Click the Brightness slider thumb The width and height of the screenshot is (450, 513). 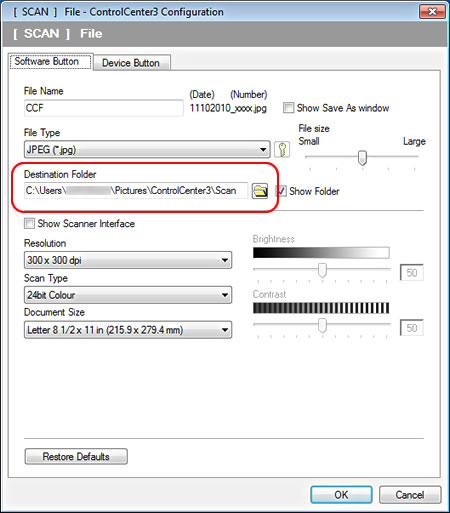(322, 270)
